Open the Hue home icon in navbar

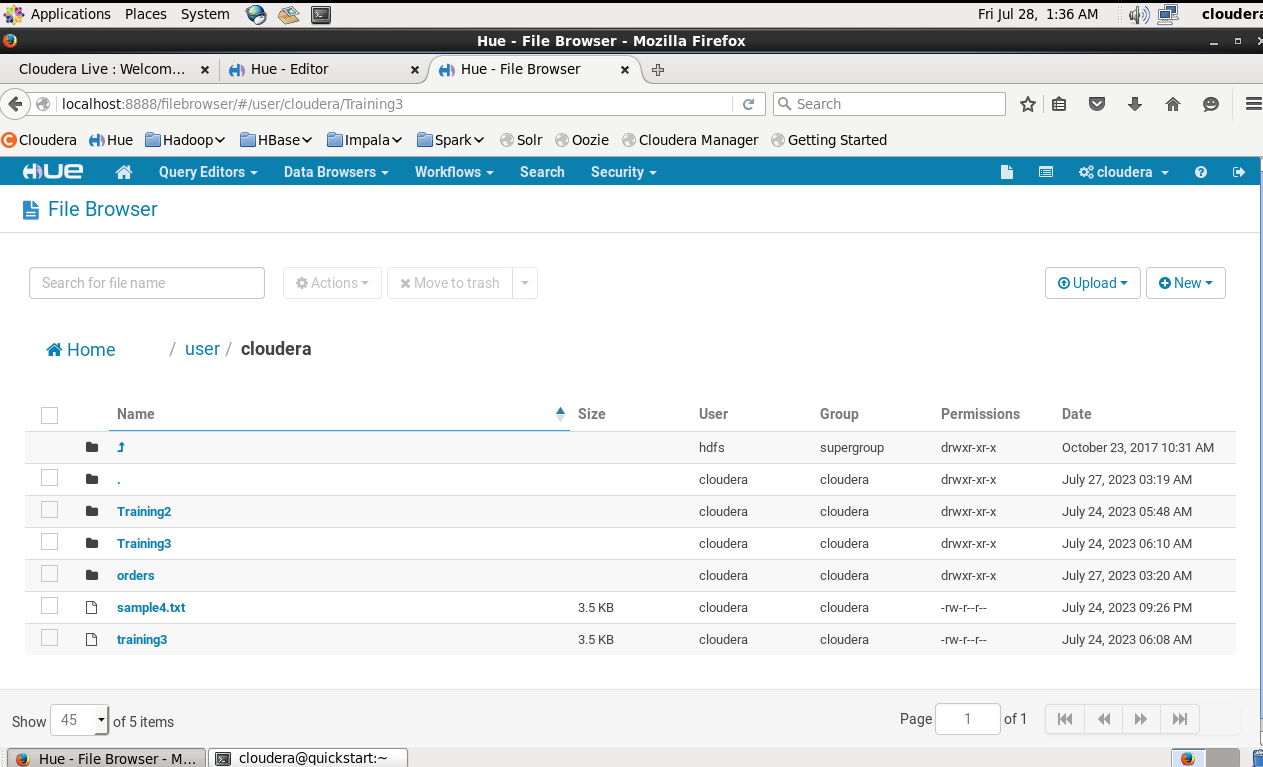pyautogui.click(x=124, y=172)
